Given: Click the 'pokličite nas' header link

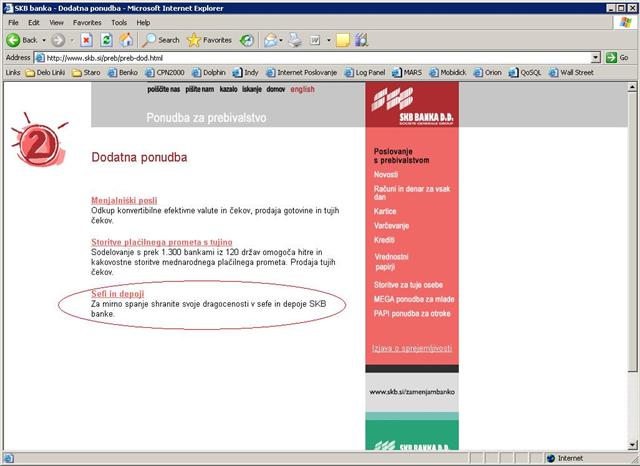Looking at the screenshot, I should [164, 89].
